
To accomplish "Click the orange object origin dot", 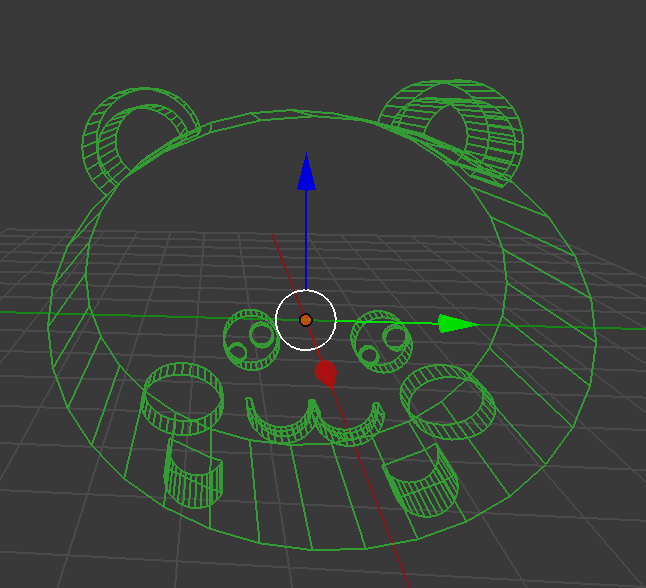I will click(x=306, y=320).
